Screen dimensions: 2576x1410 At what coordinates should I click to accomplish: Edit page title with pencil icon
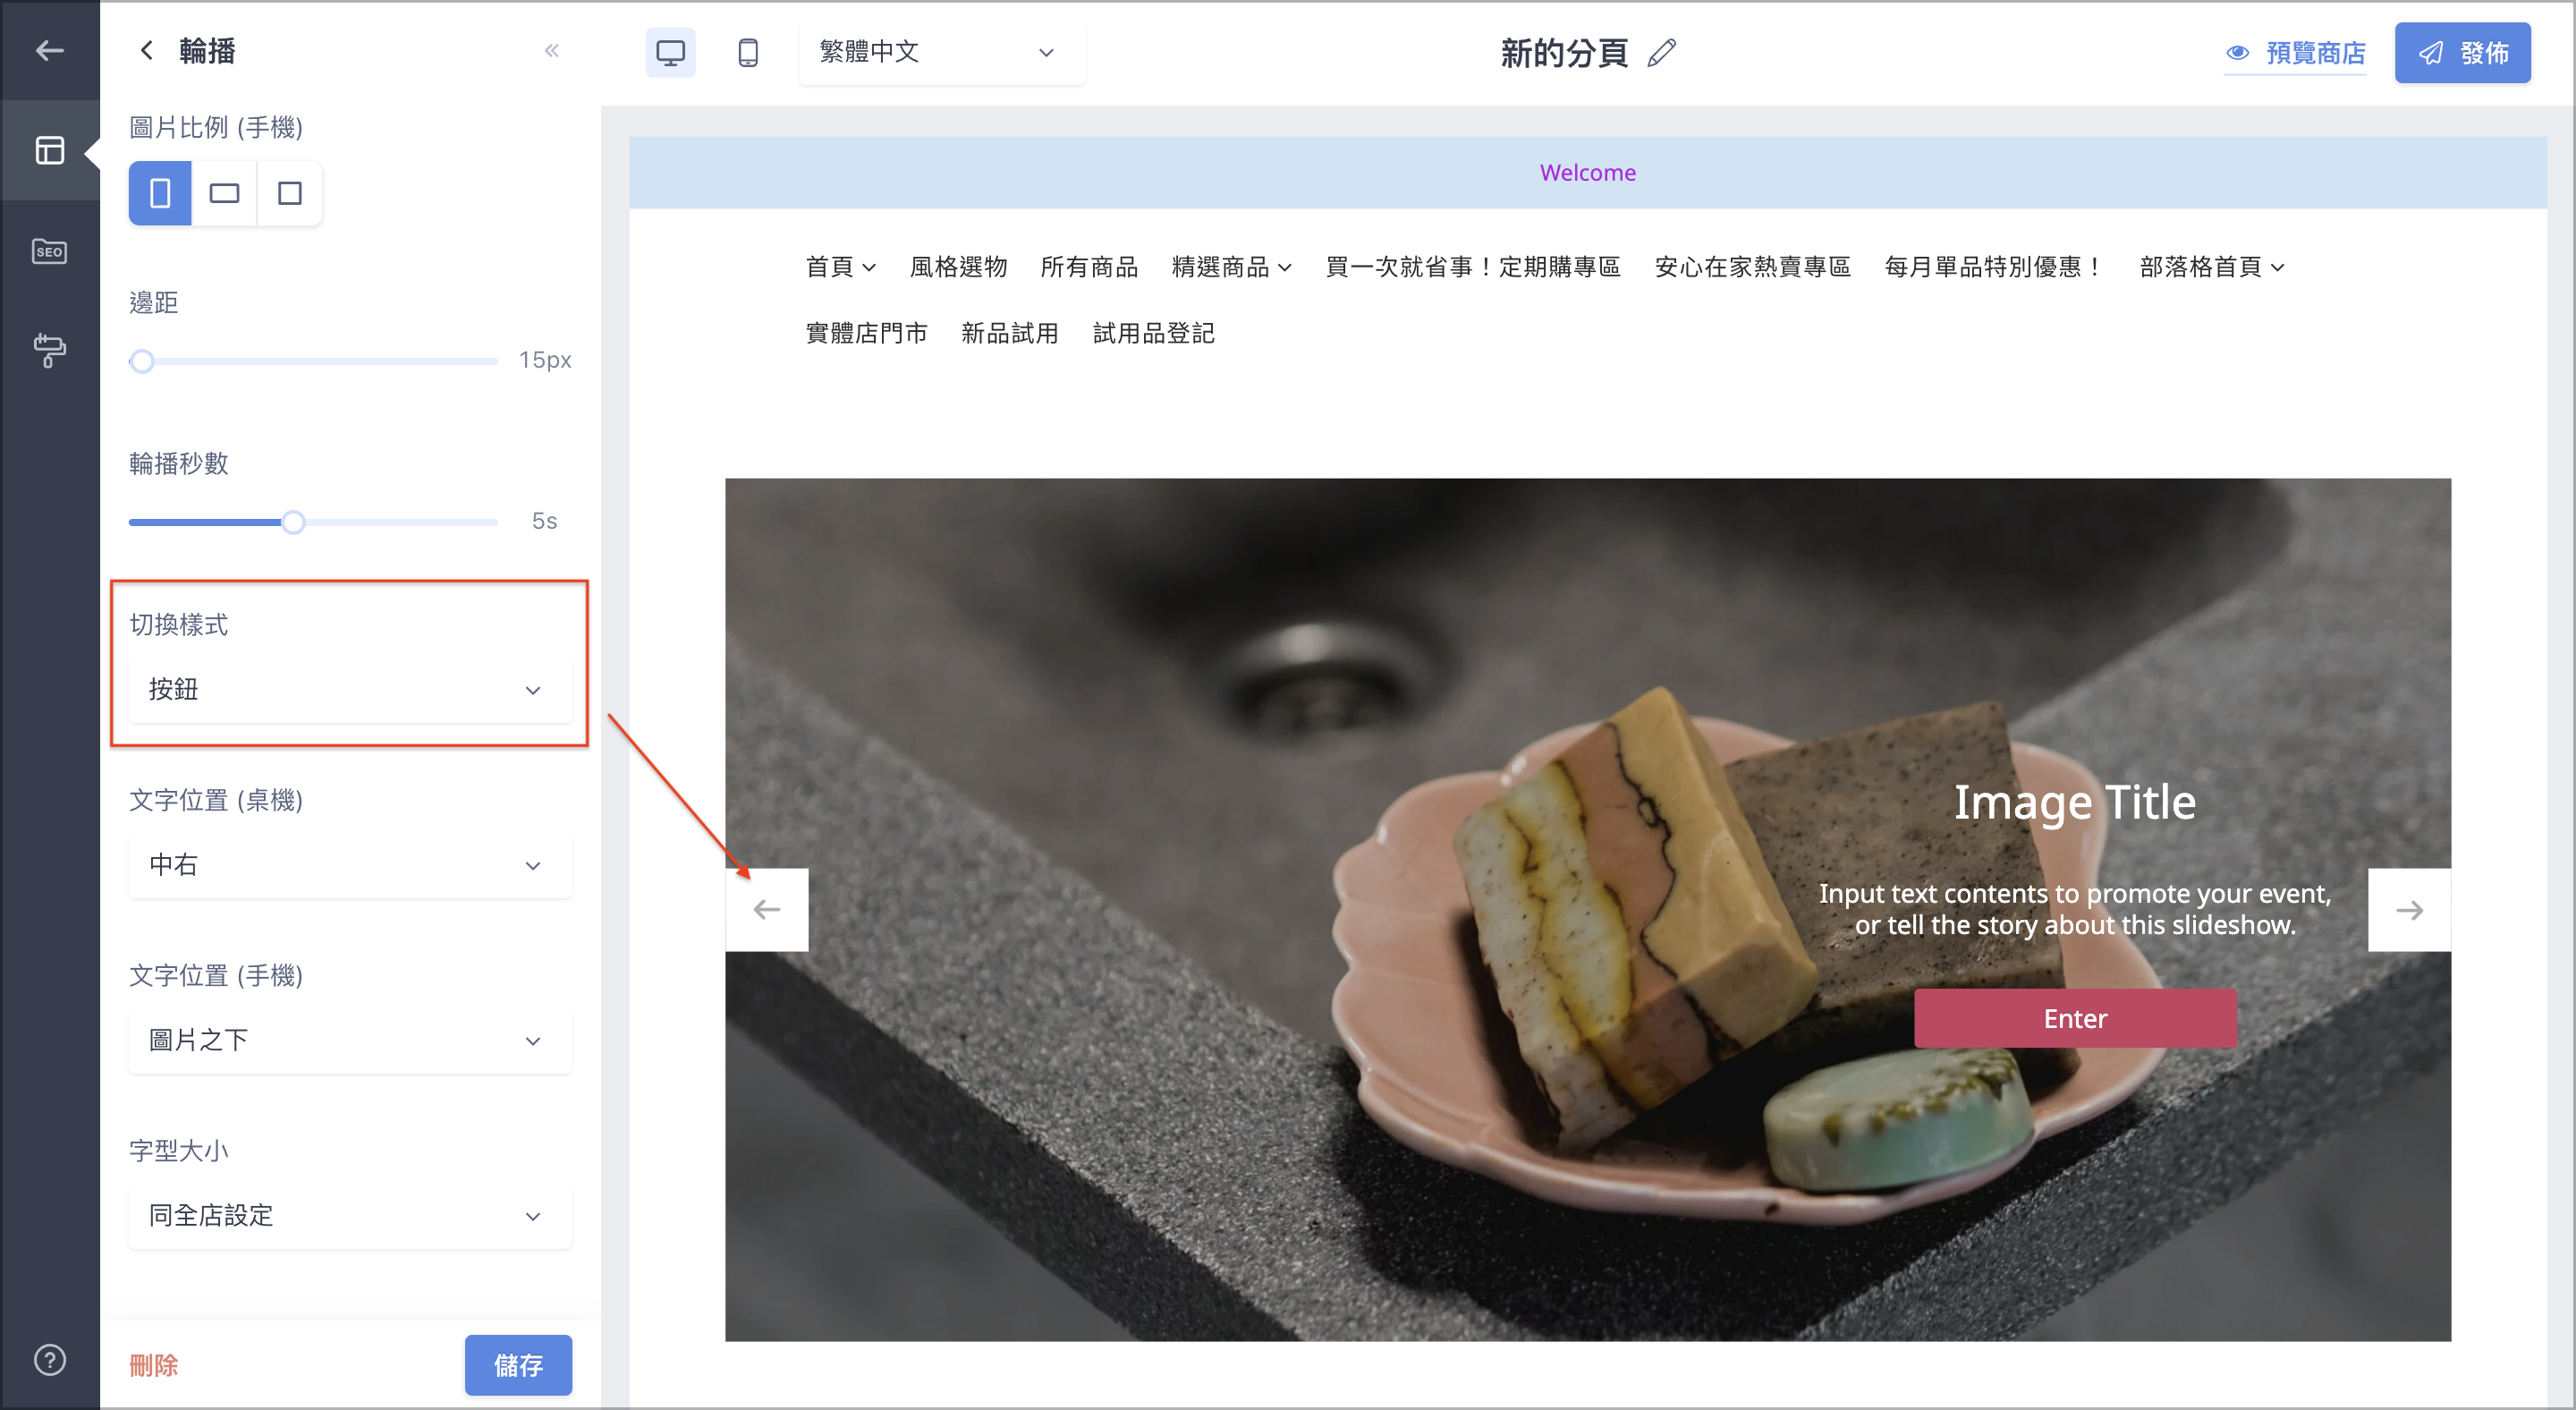1662,52
